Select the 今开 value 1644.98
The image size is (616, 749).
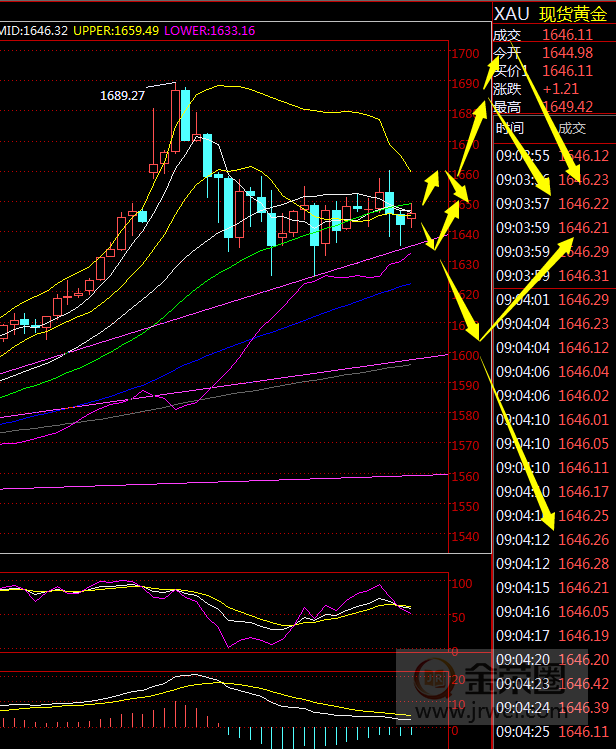[x=567, y=53]
